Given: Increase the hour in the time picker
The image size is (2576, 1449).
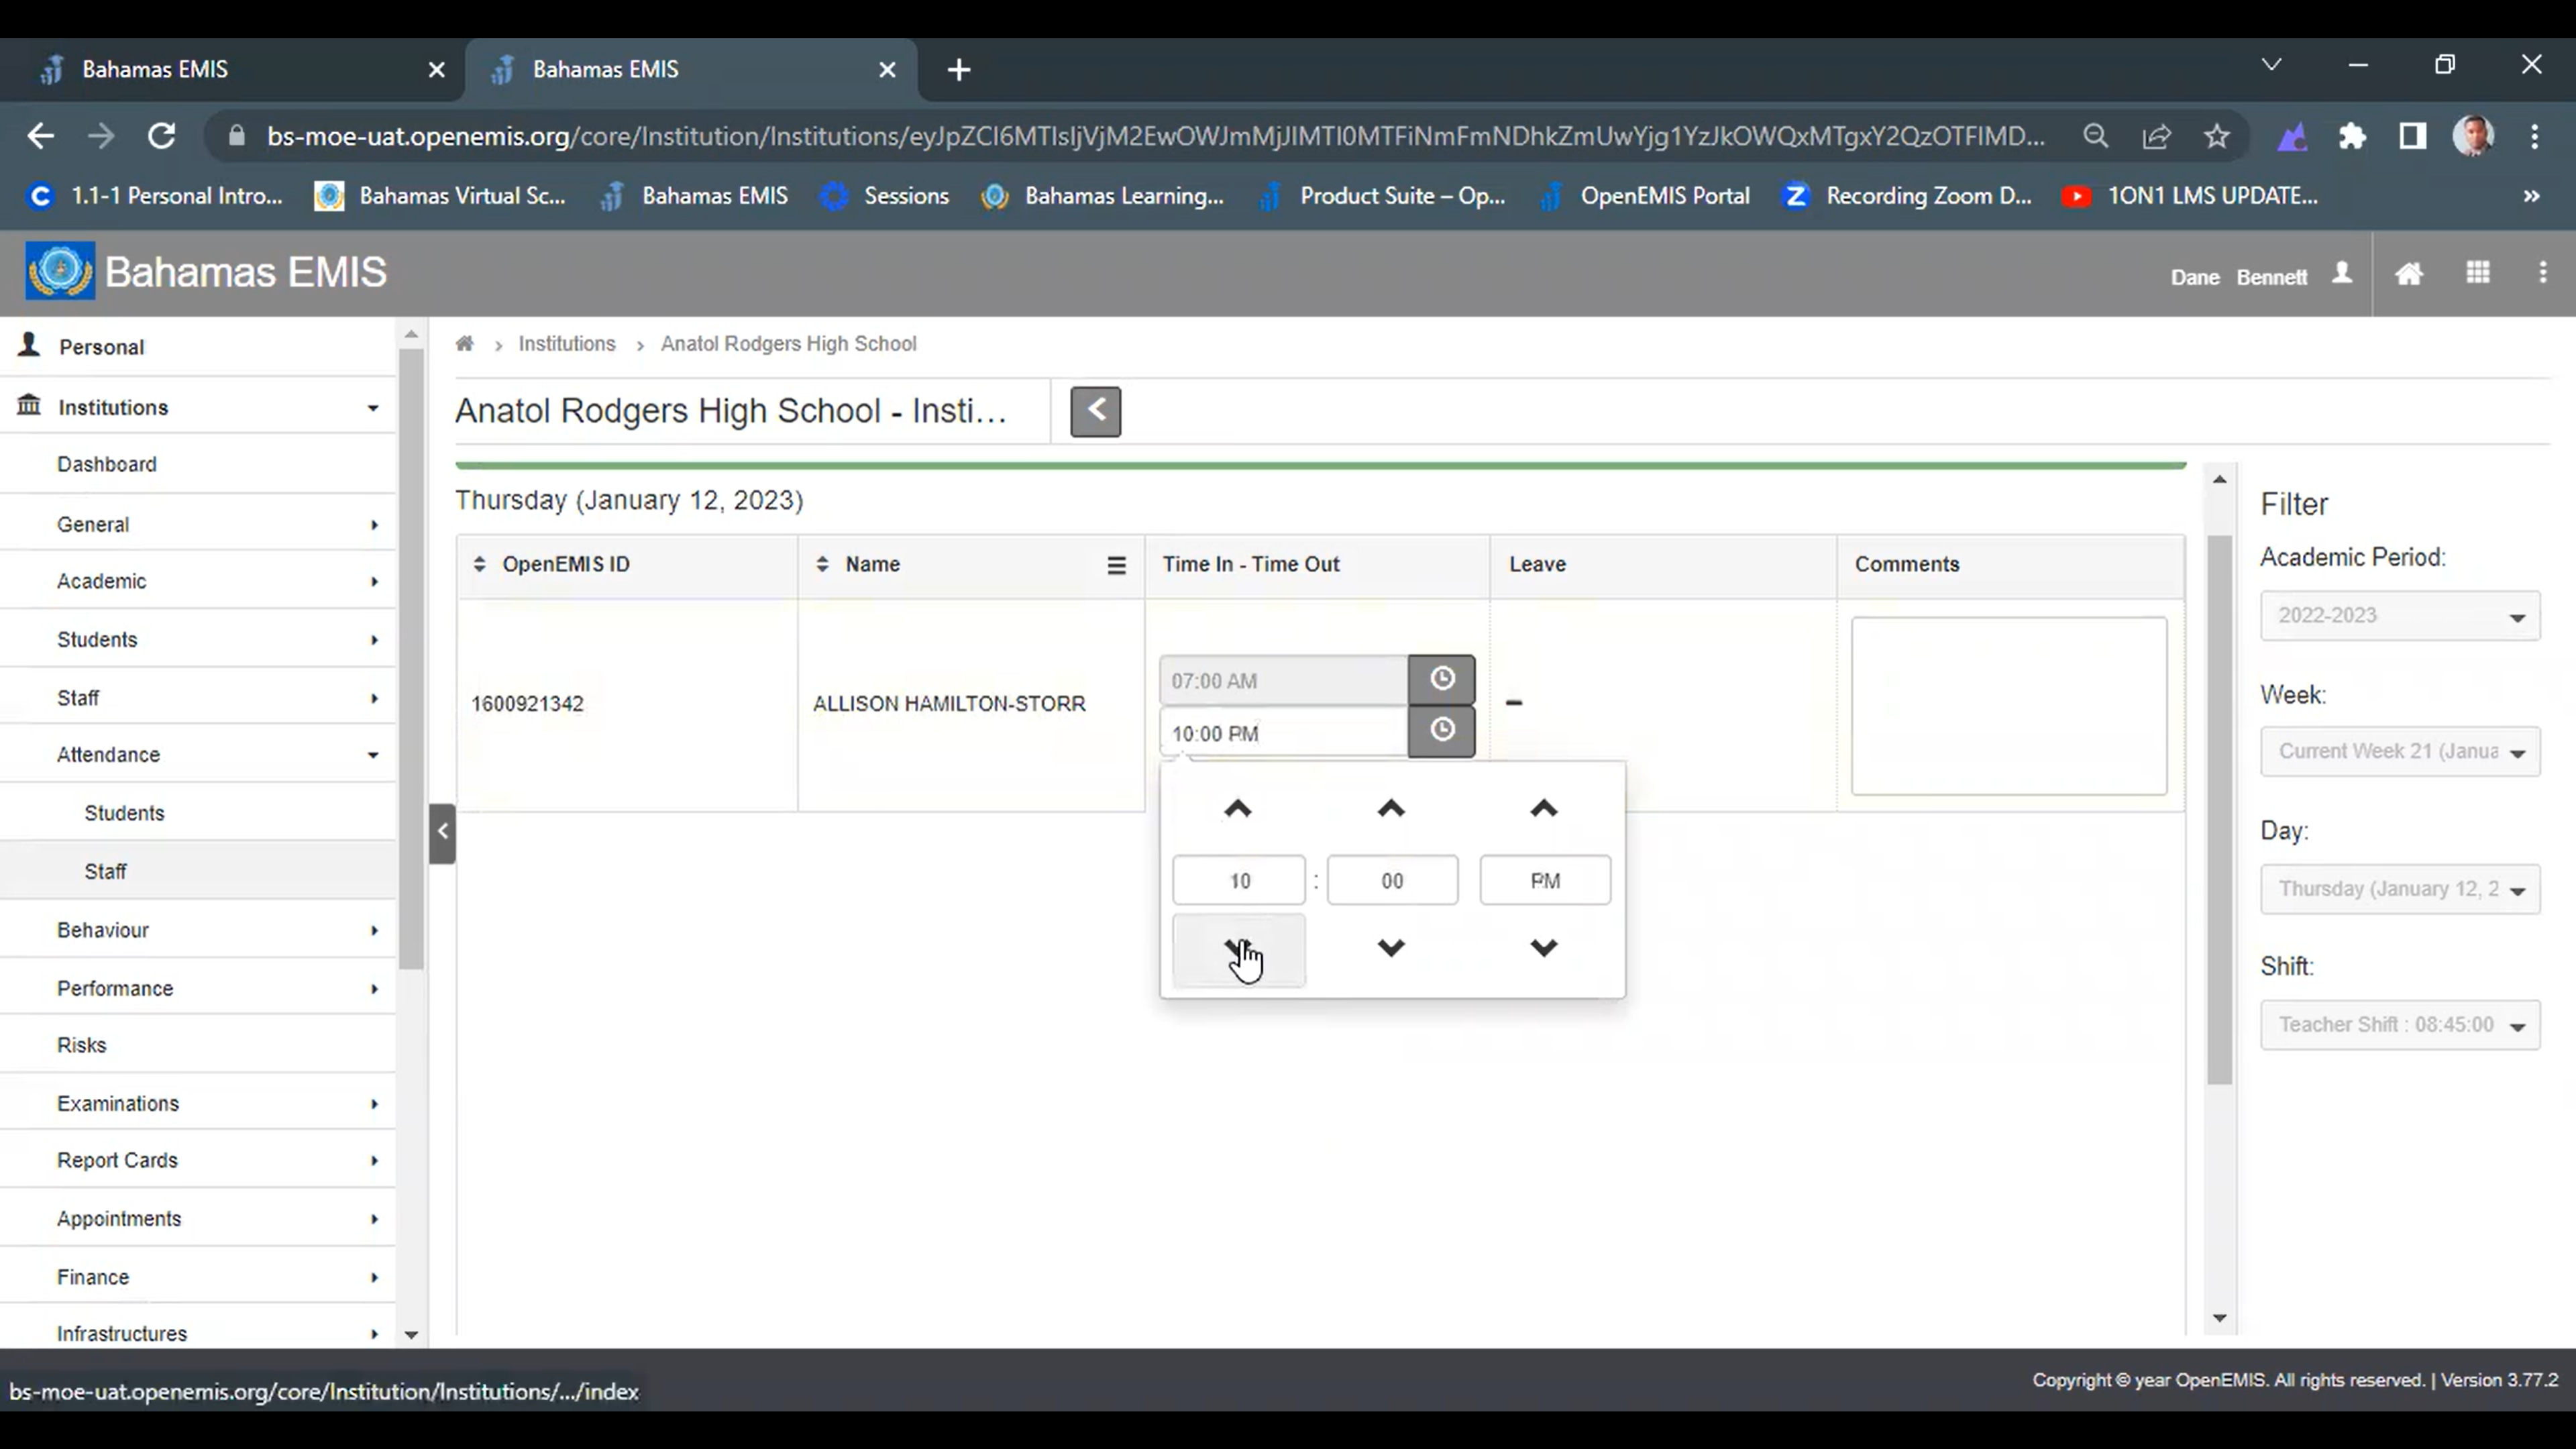Looking at the screenshot, I should click(1238, 808).
